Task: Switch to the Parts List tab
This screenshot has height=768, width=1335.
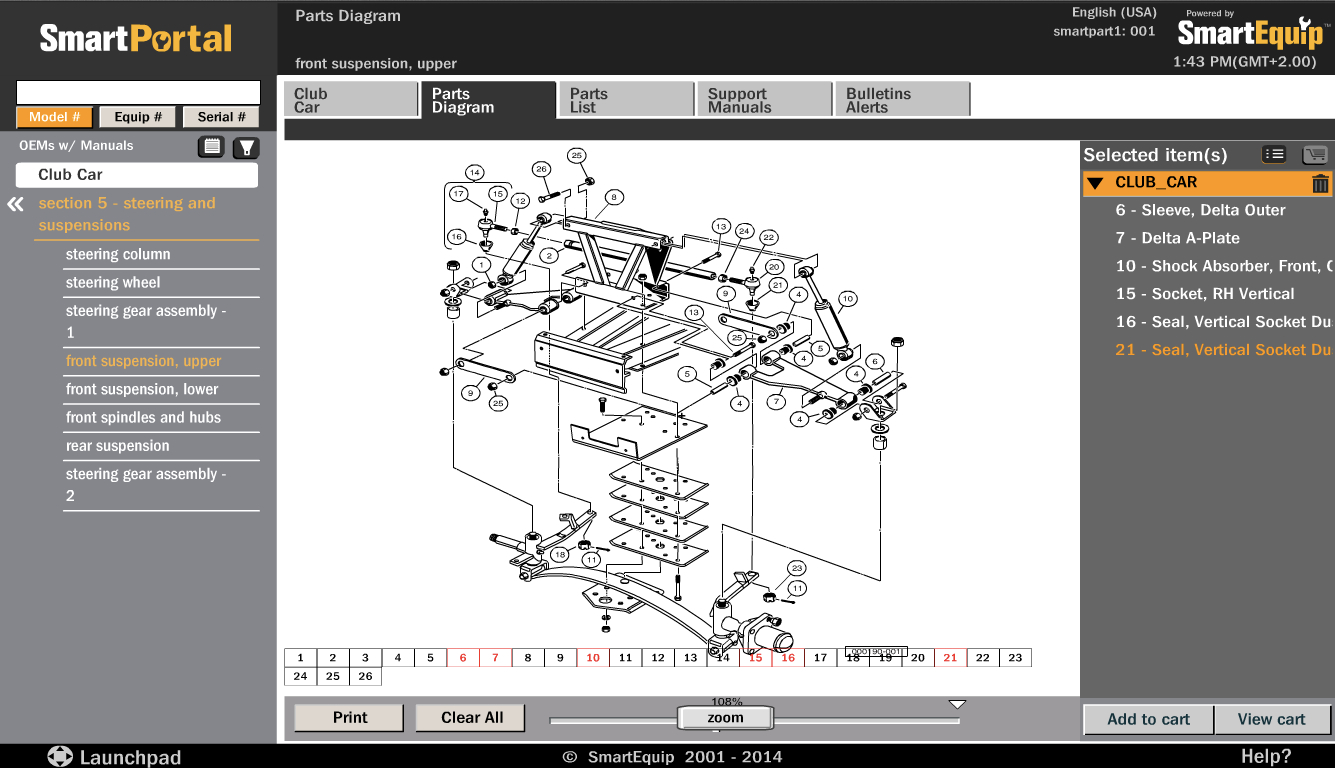Action: (626, 98)
